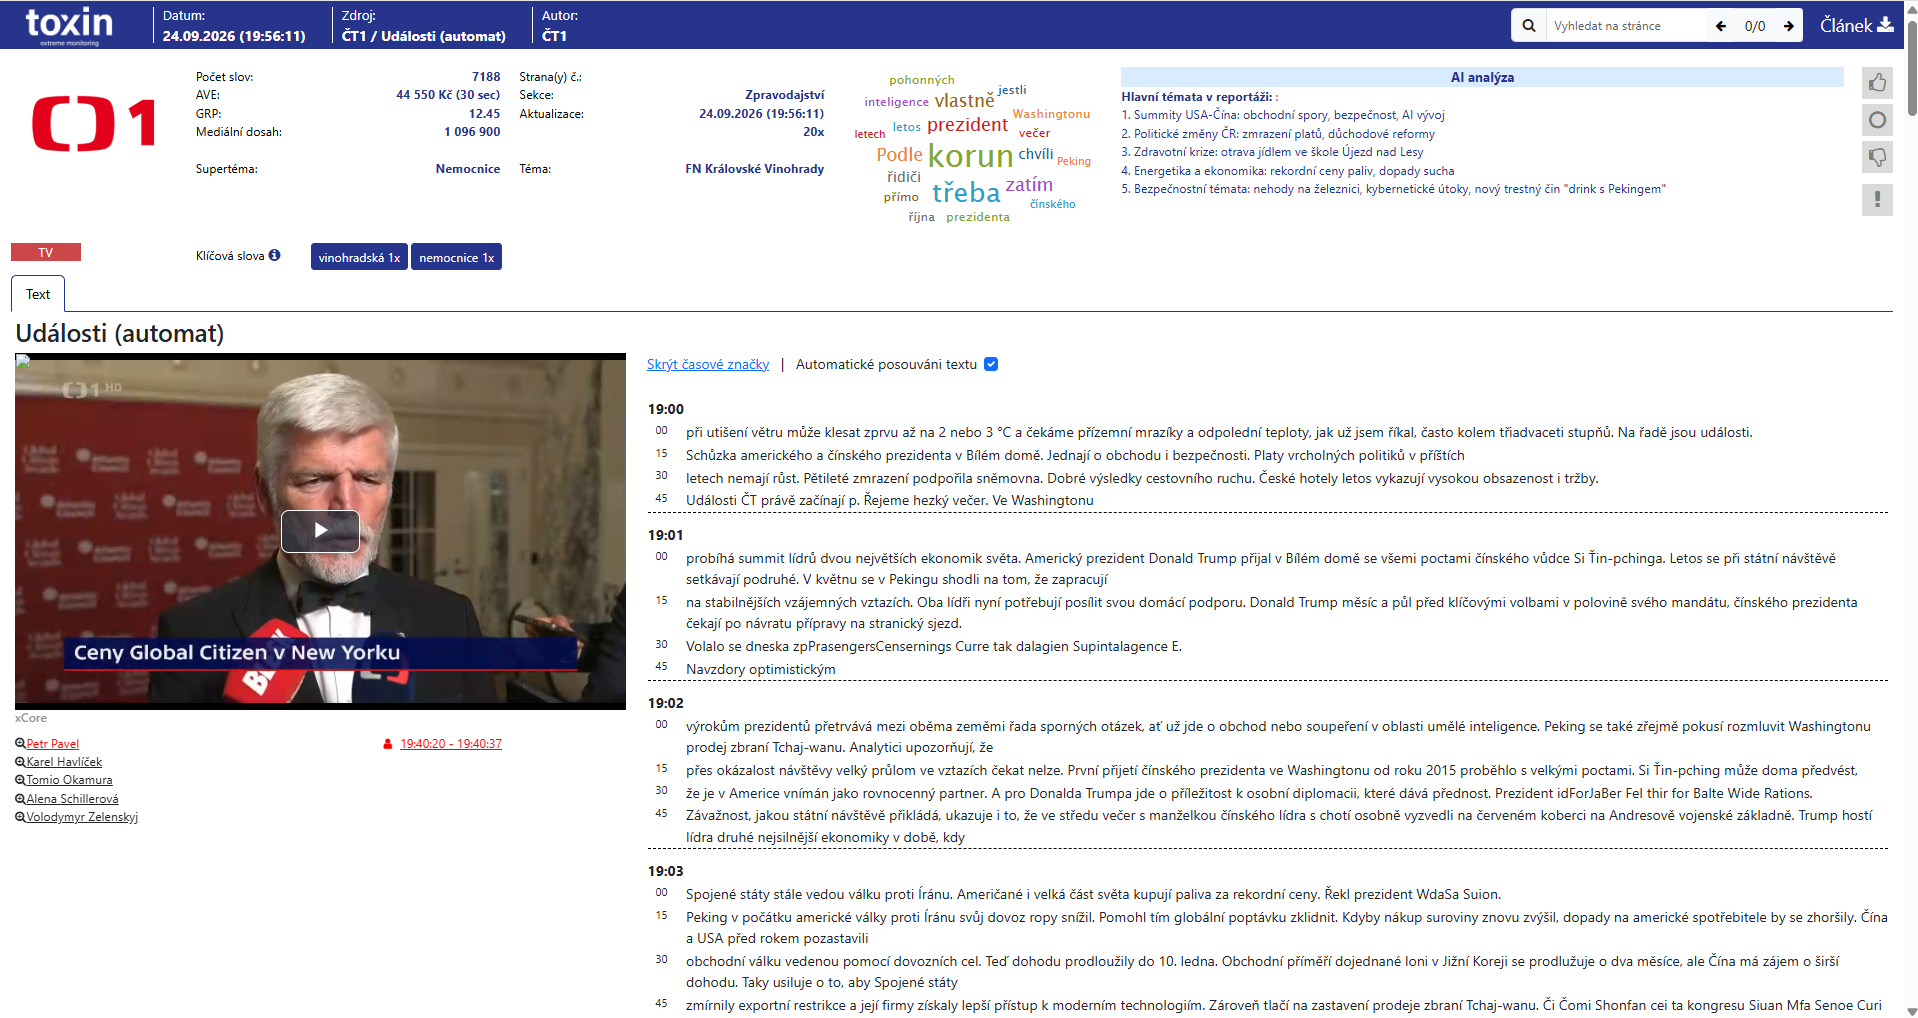Image resolution: width=1918 pixels, height=1018 pixels.
Task: Go to next search result arrow
Action: [x=1788, y=26]
